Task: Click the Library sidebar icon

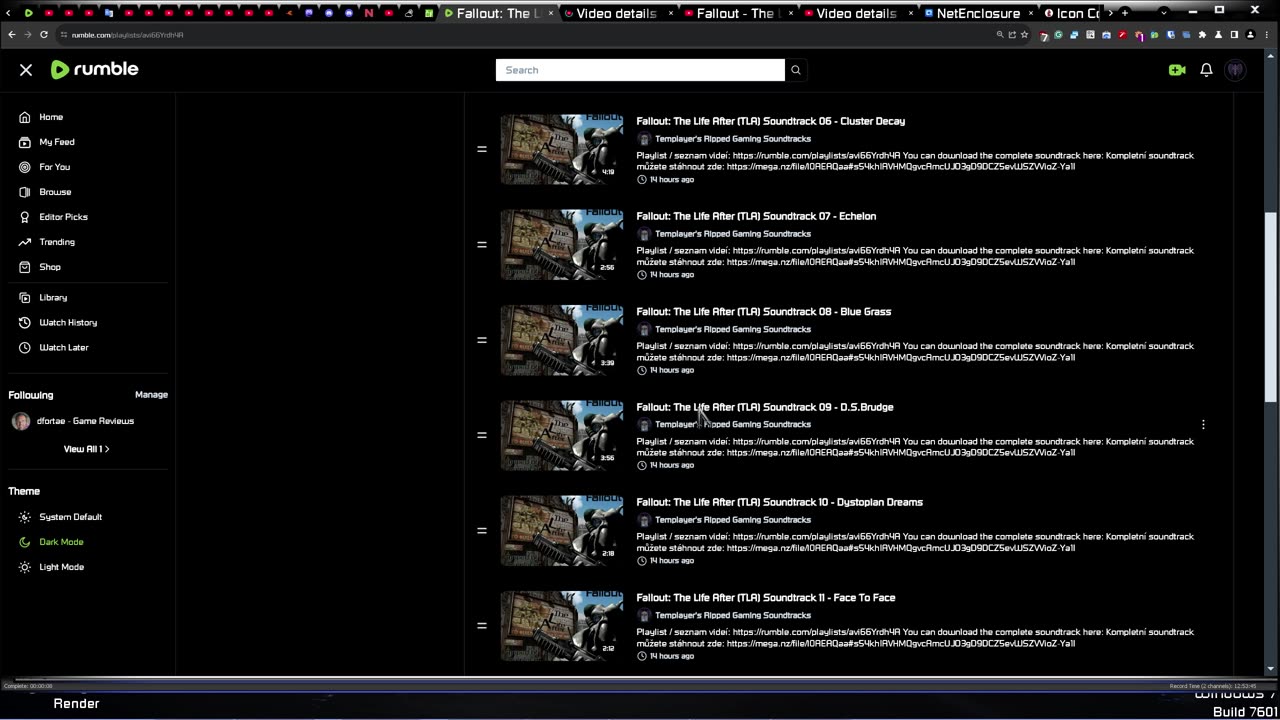Action: pyautogui.click(x=25, y=298)
